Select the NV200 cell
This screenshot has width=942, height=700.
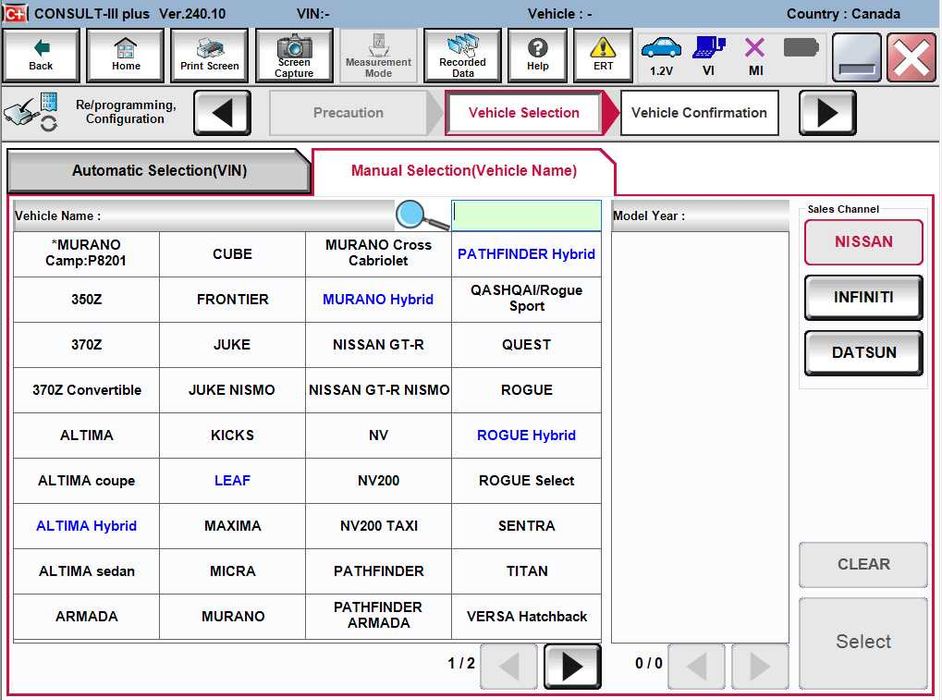coord(378,481)
